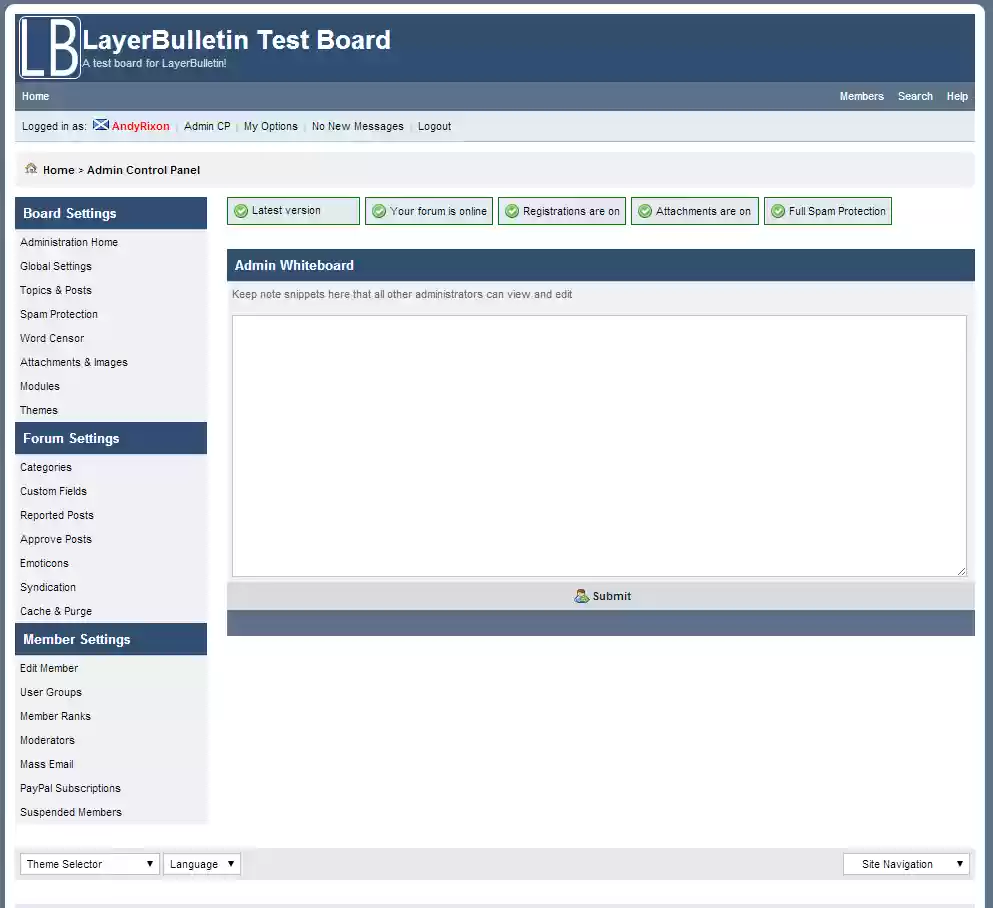Click the status icon on Your forum is online
993x908 pixels.
point(378,211)
